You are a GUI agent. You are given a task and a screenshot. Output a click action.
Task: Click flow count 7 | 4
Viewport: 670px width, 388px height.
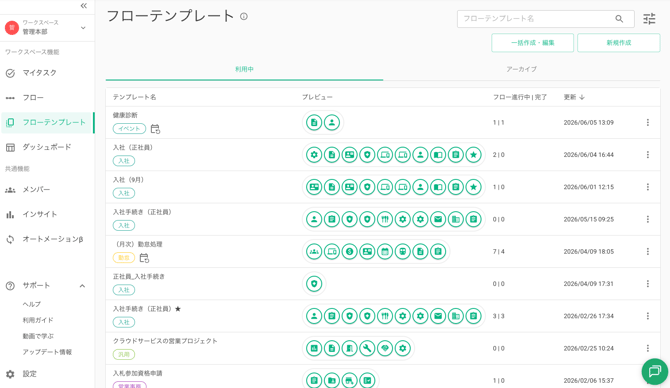point(499,251)
